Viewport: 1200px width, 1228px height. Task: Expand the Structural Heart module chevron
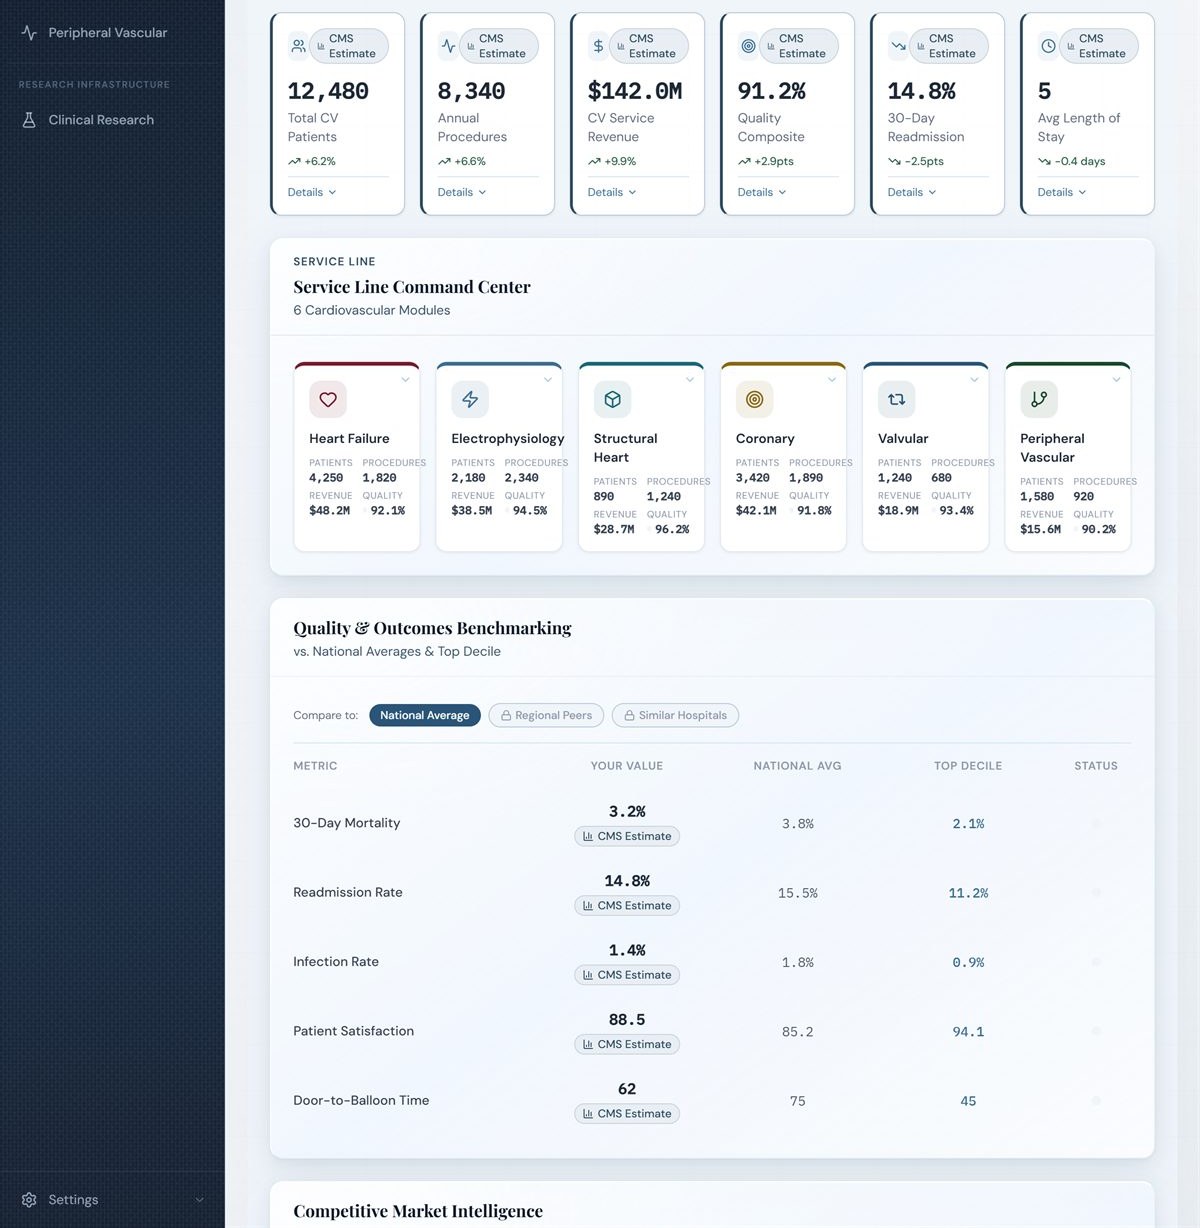point(690,380)
